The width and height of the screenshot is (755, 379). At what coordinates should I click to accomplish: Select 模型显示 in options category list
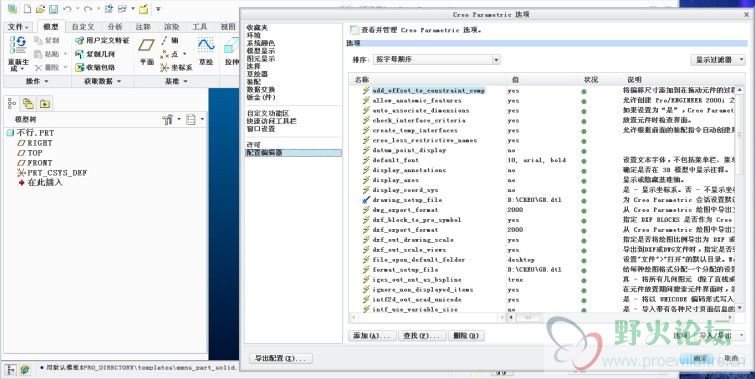[261, 51]
